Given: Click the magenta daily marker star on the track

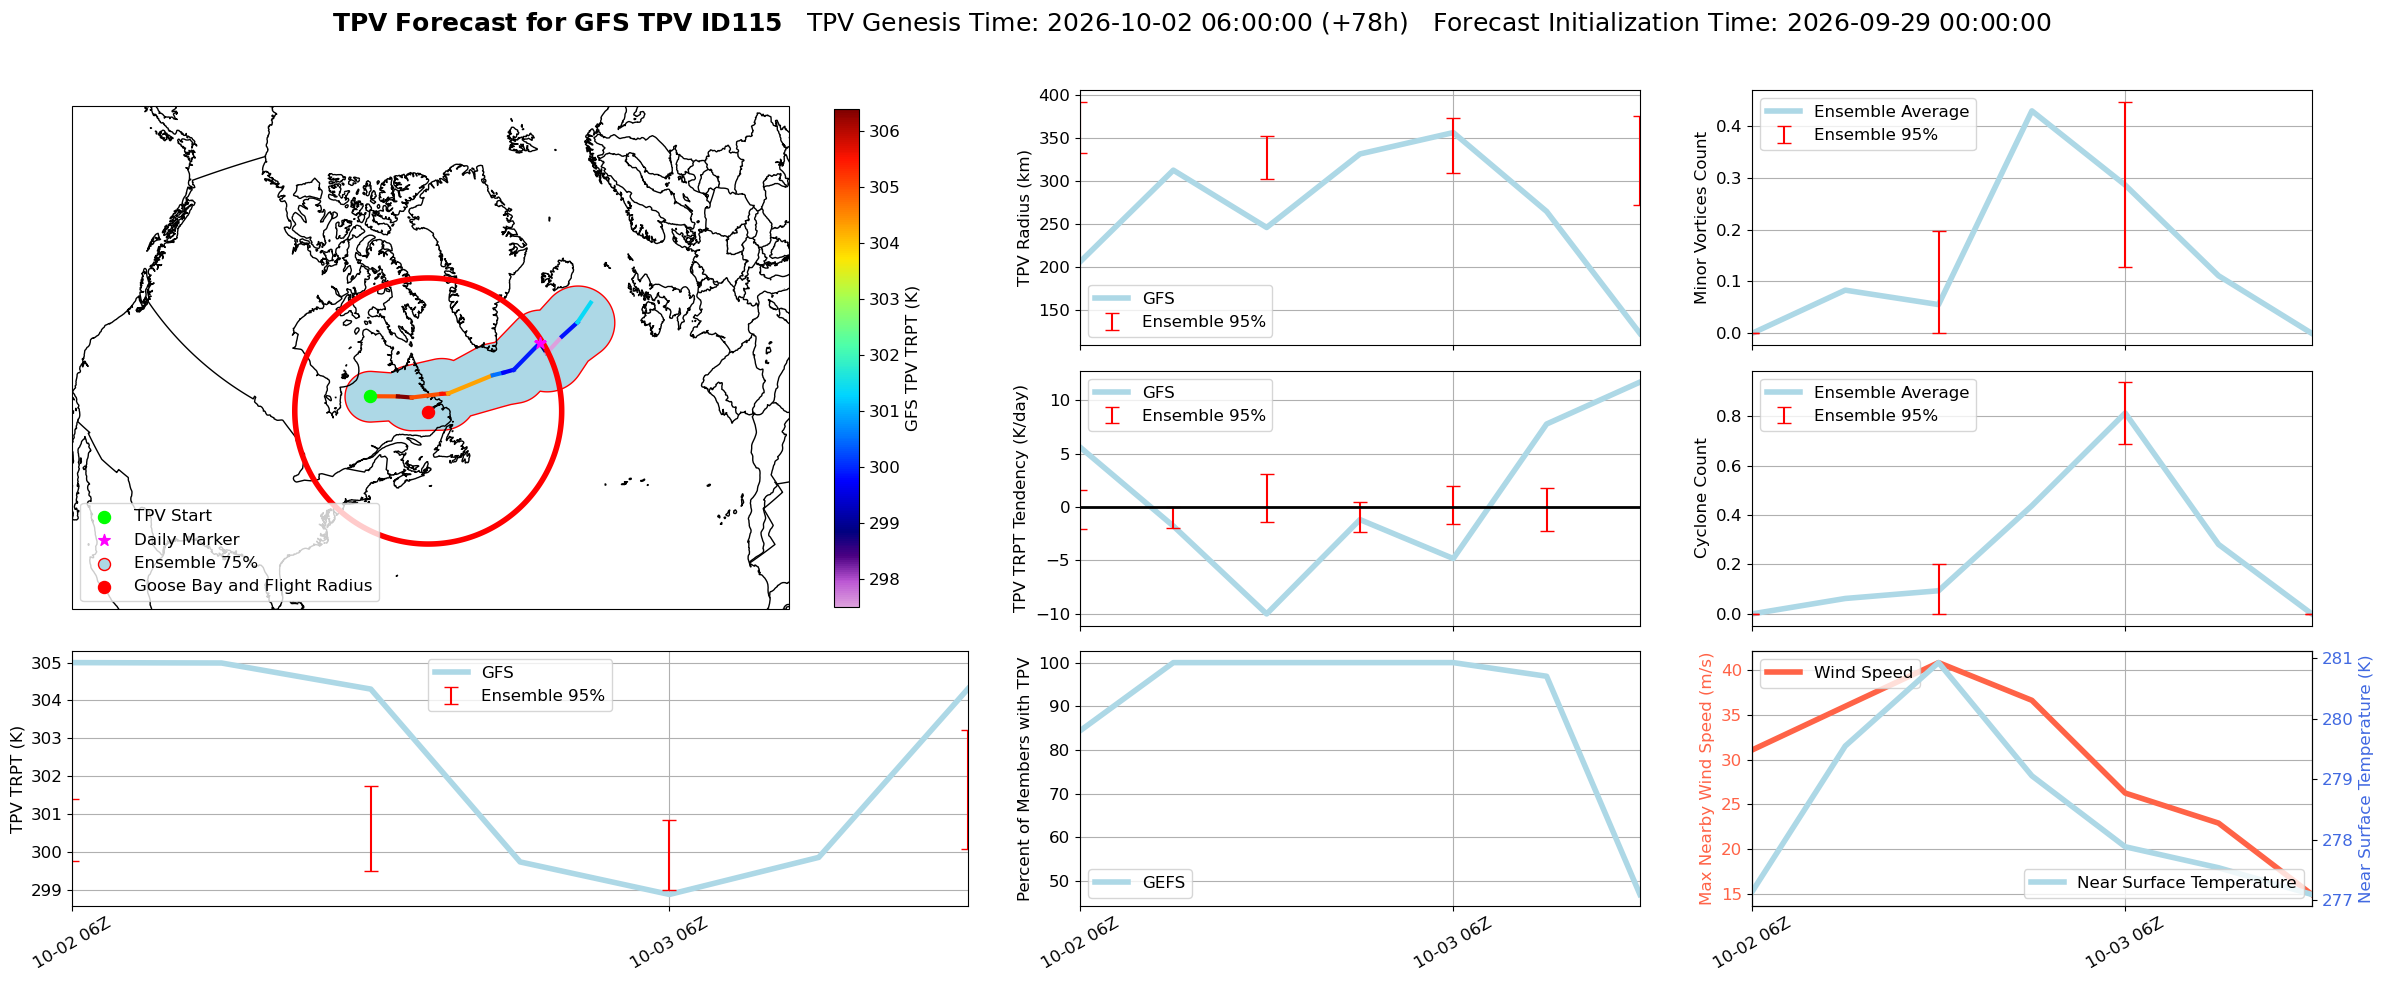Looking at the screenshot, I should pos(541,343).
